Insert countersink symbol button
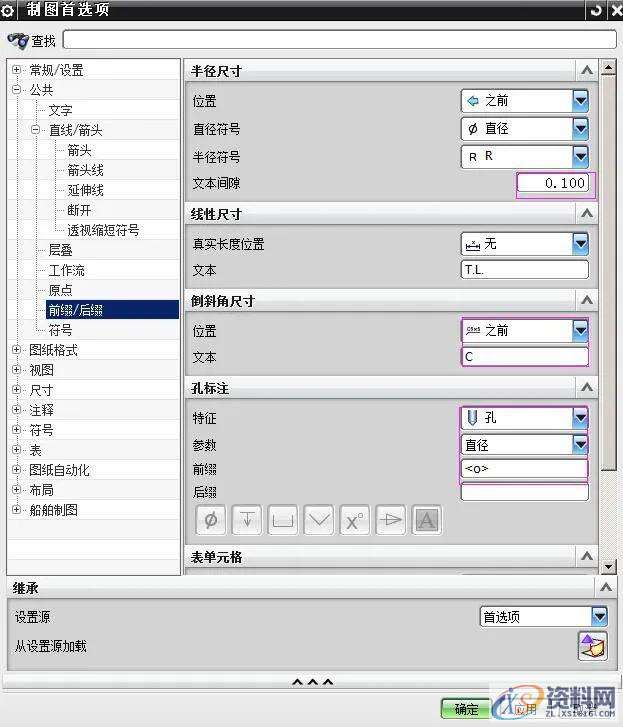623x727 pixels. [319, 520]
